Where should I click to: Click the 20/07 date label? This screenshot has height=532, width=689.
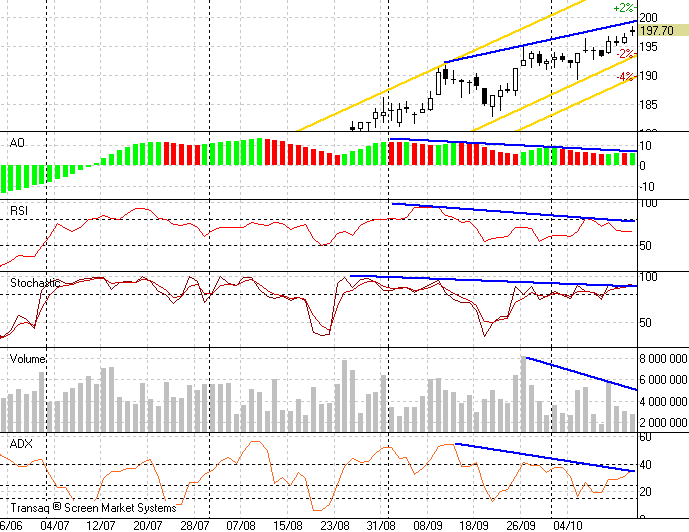point(148,525)
